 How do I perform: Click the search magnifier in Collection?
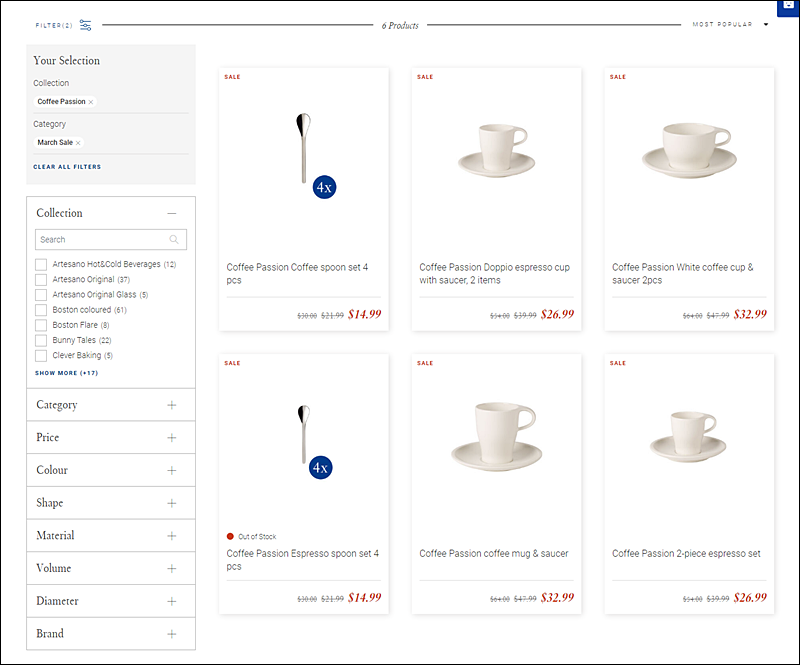(174, 239)
